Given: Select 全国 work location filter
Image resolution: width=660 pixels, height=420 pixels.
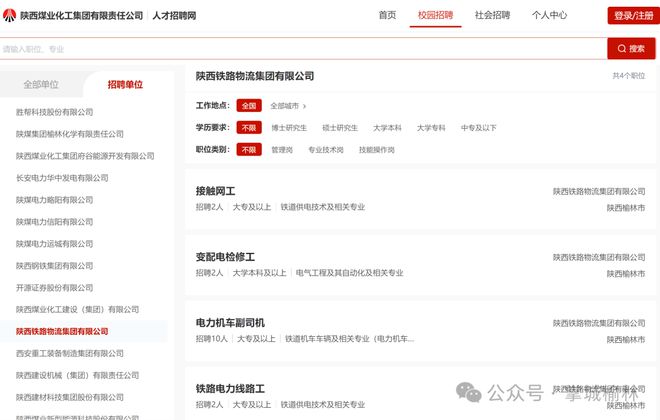Looking at the screenshot, I should pyautogui.click(x=249, y=106).
